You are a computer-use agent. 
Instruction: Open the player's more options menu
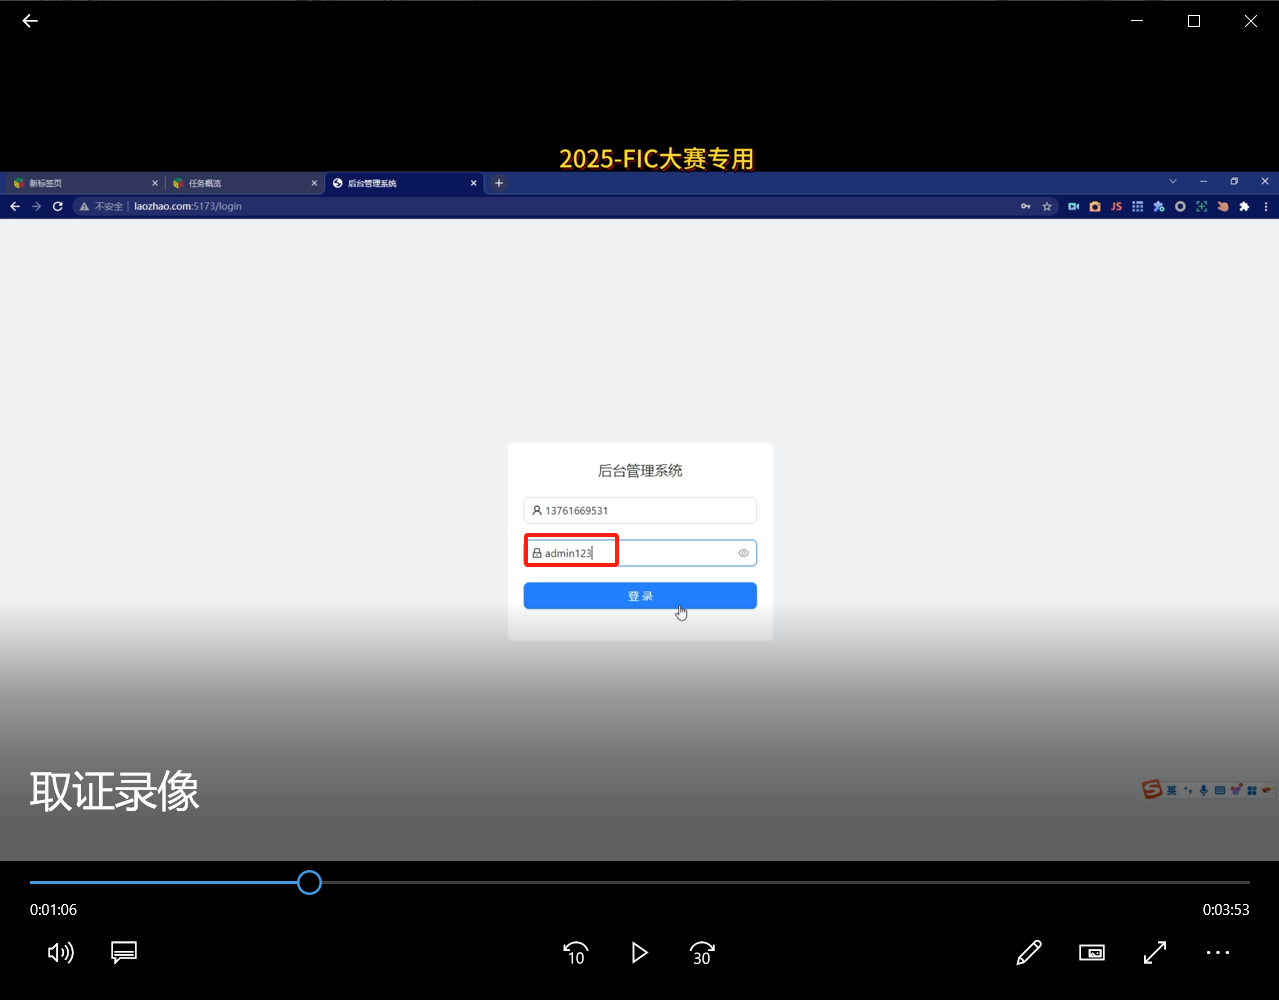(1217, 953)
